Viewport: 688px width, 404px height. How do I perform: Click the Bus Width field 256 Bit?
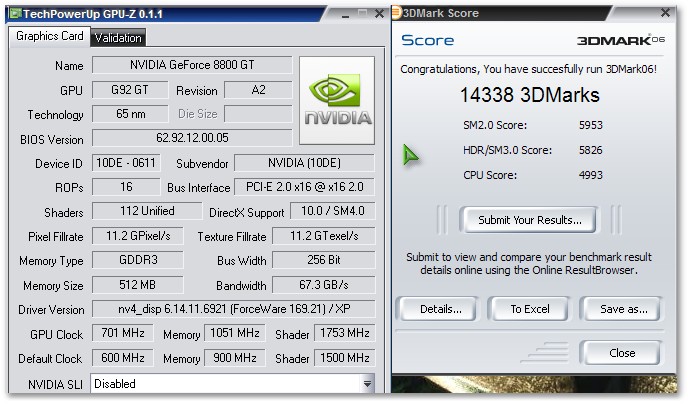(x=324, y=260)
